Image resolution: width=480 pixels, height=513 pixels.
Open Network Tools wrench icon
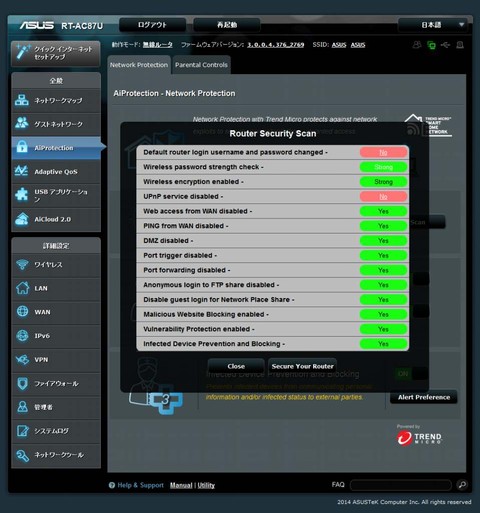click(22, 455)
